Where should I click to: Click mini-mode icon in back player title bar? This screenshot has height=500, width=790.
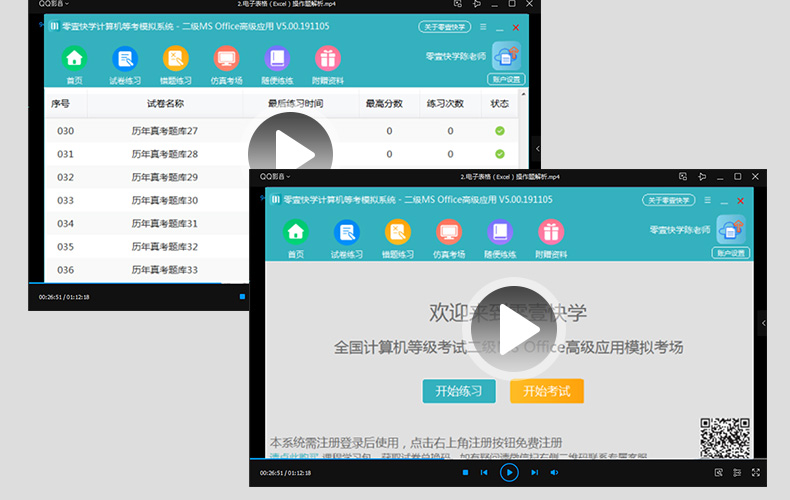[457, 4]
